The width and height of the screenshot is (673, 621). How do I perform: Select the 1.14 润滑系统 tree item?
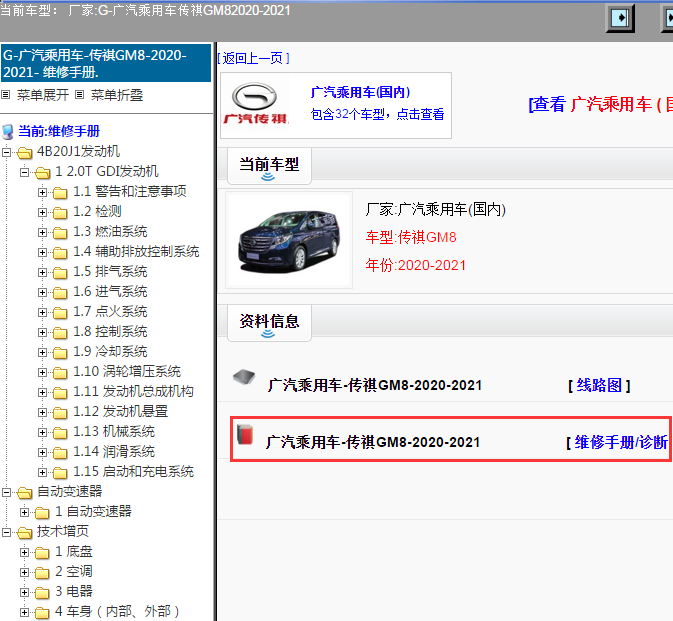[x=114, y=451]
